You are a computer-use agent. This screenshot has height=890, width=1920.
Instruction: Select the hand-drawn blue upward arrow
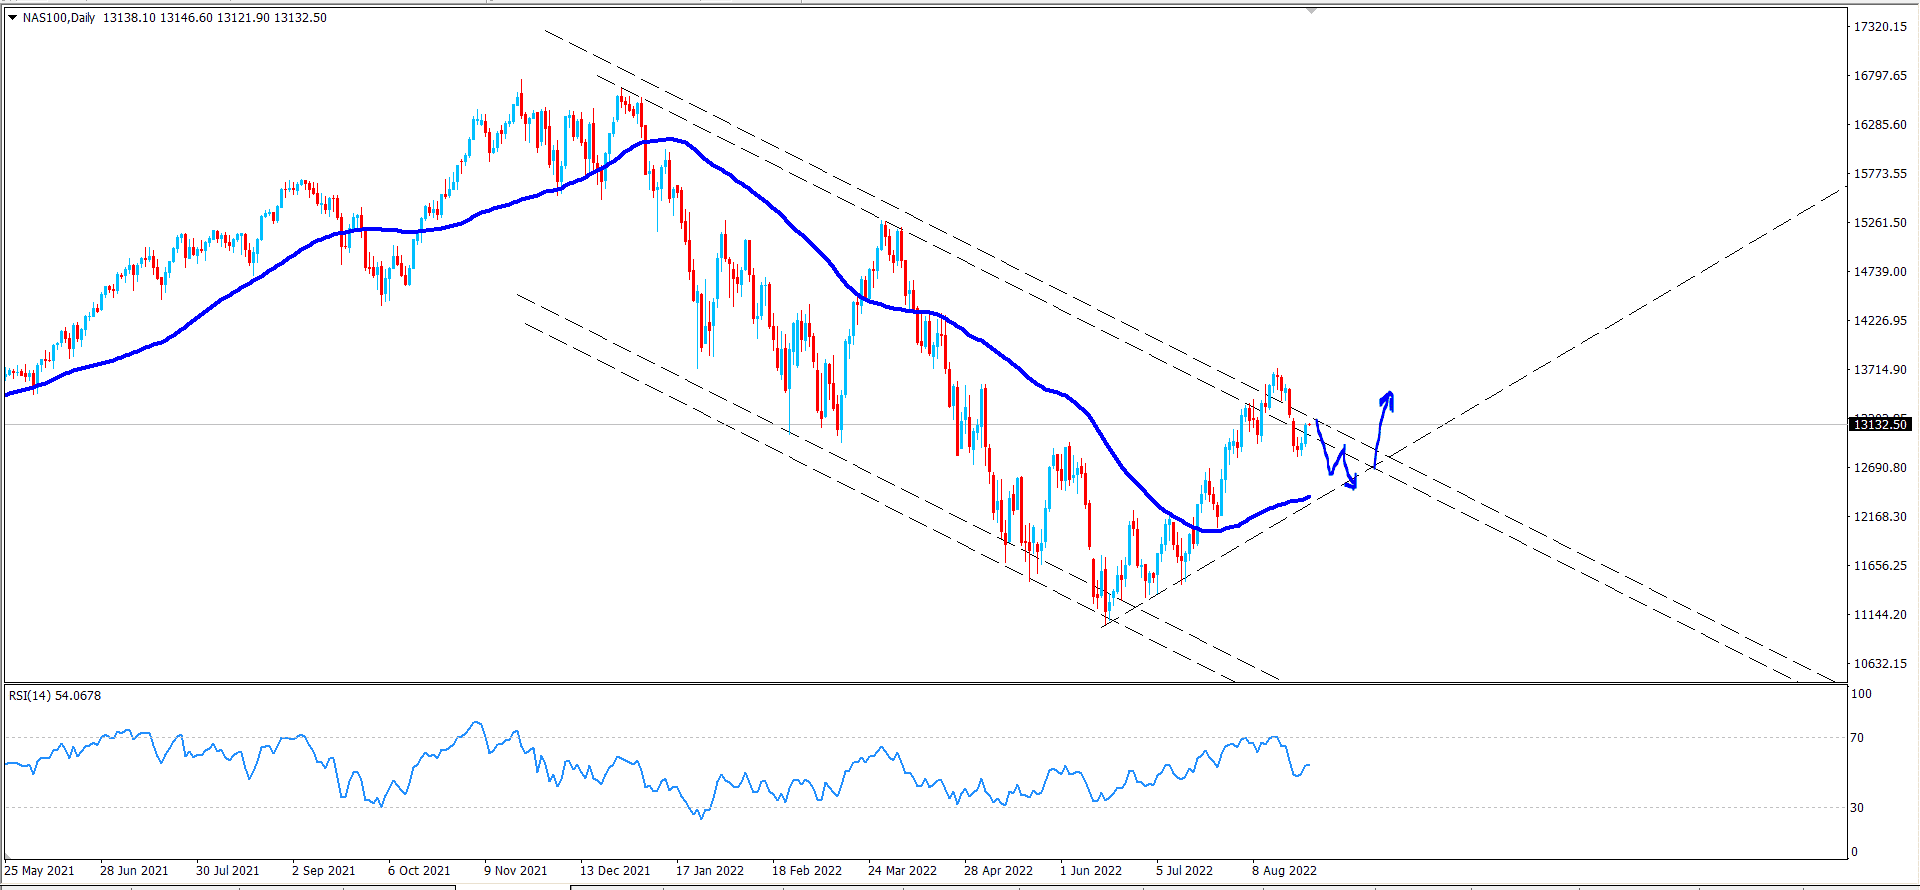point(1383,429)
